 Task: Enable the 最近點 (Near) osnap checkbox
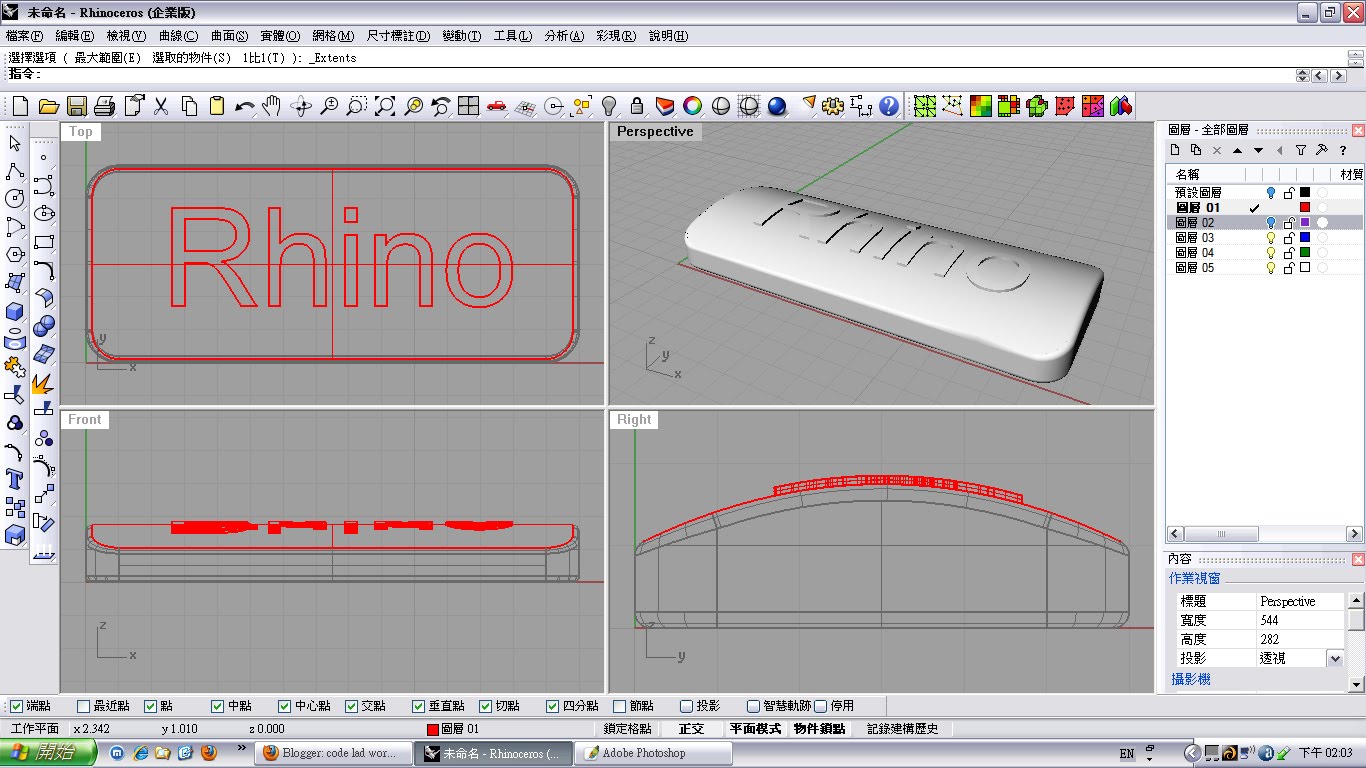coord(84,706)
